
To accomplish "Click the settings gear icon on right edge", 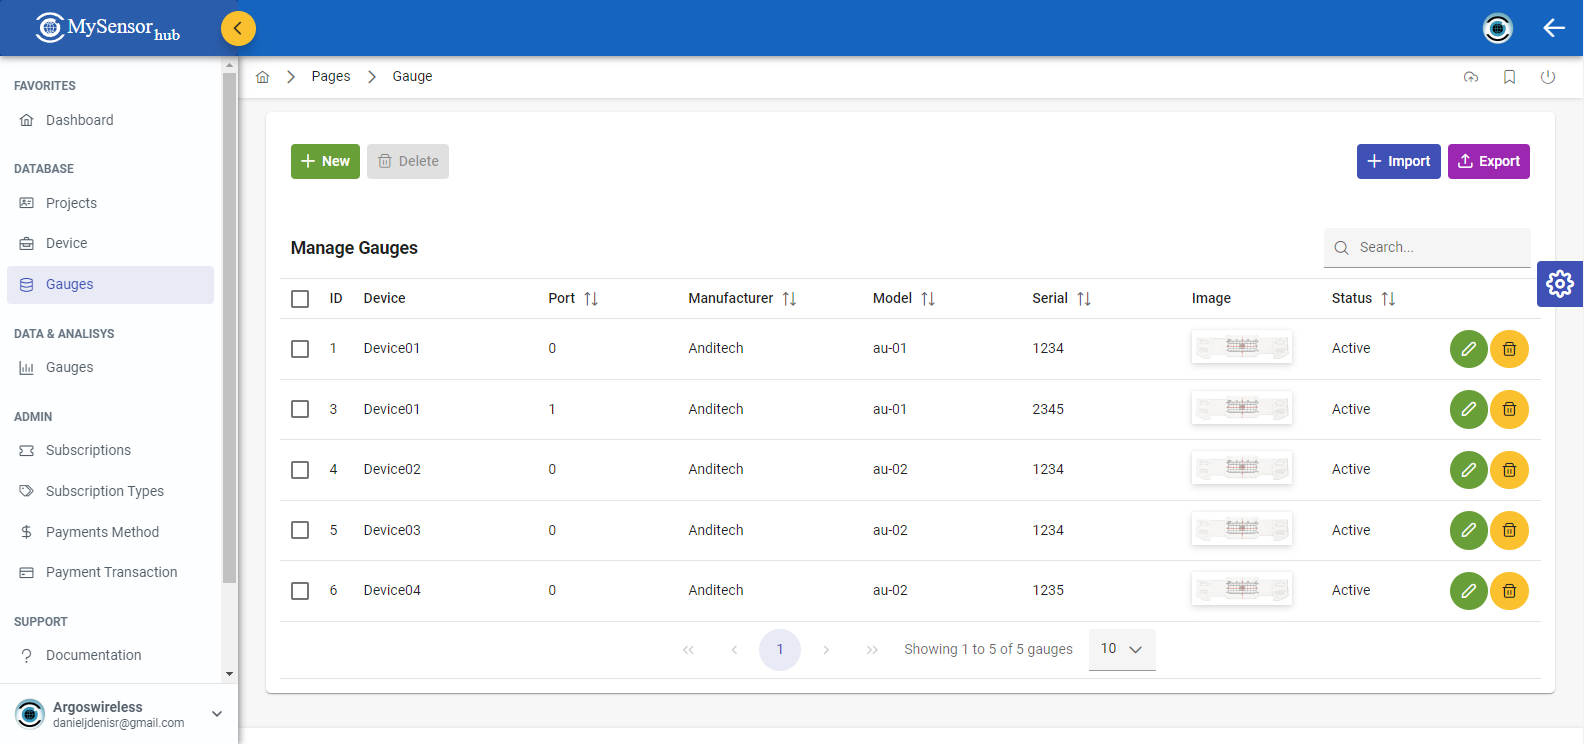I will 1559,284.
